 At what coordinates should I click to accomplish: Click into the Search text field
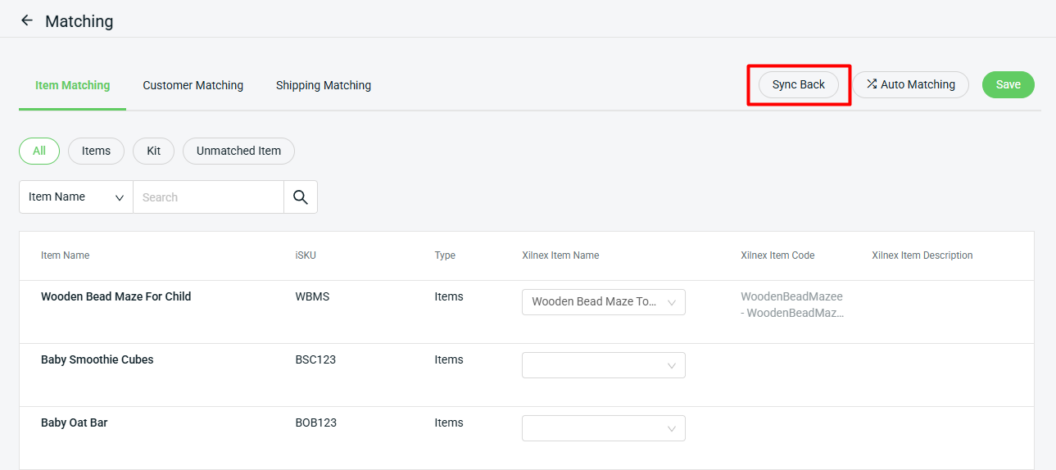(x=208, y=197)
